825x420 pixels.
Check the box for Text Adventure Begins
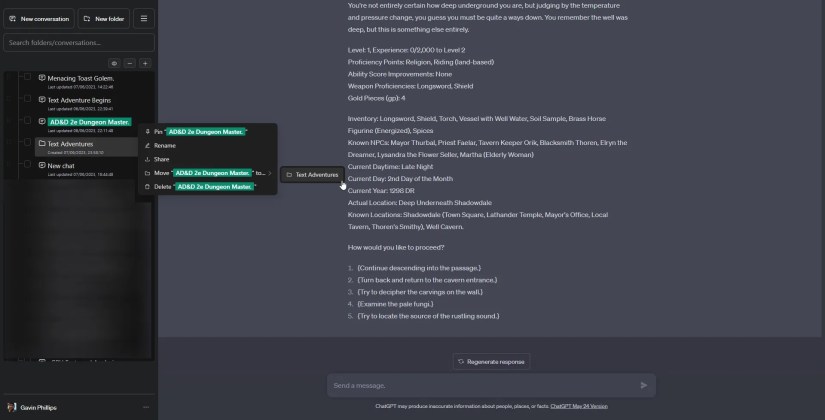coord(27,98)
